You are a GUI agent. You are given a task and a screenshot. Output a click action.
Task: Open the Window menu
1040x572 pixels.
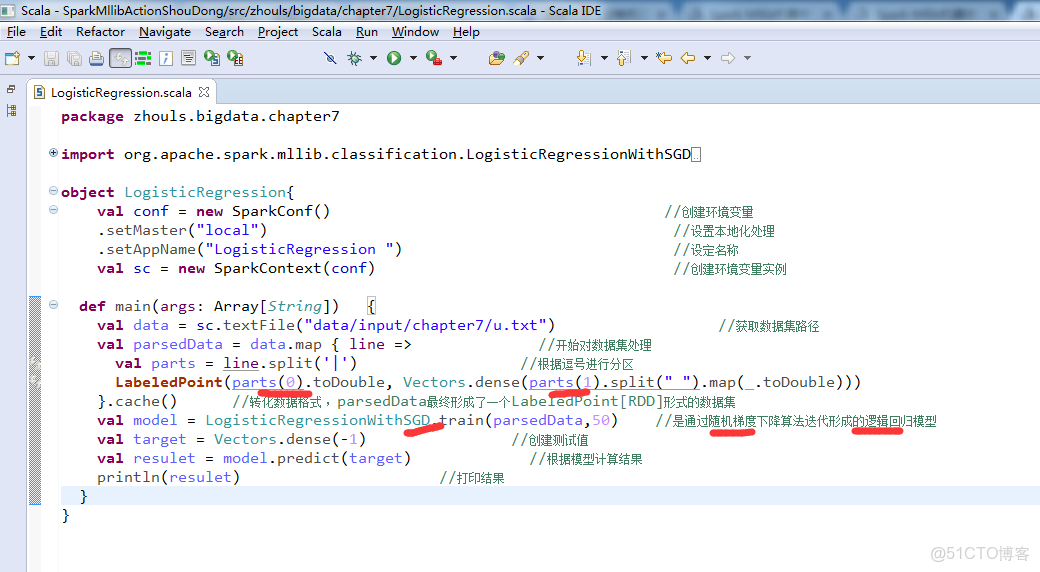tap(415, 32)
